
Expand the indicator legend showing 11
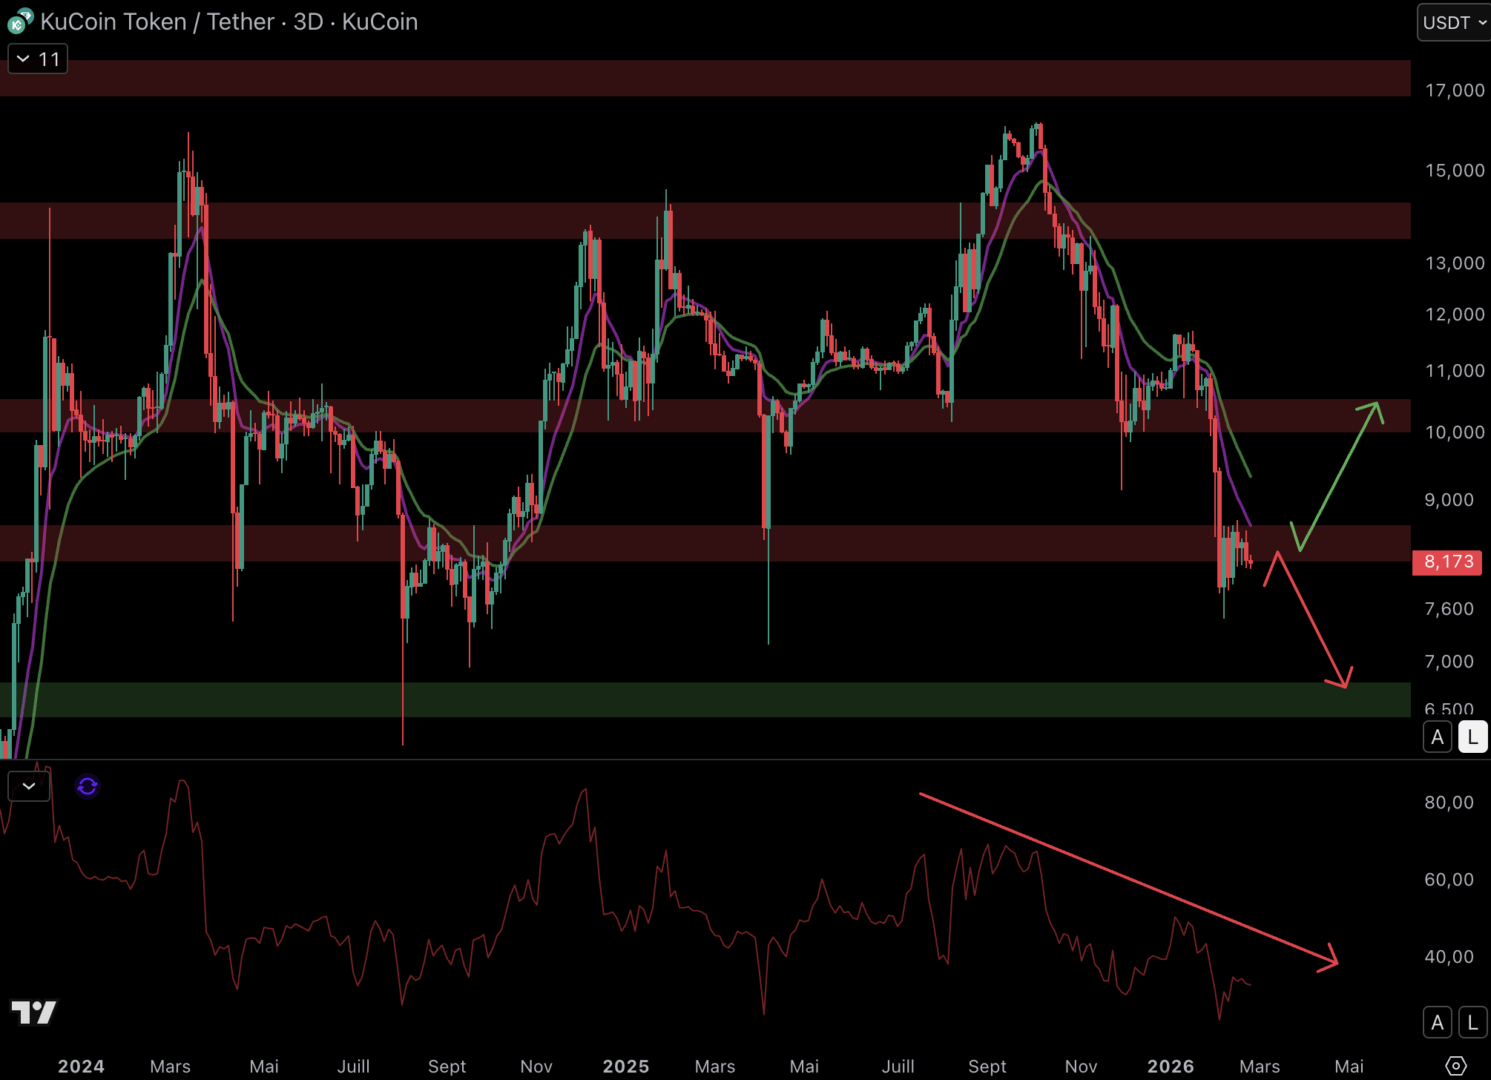click(x=38, y=59)
